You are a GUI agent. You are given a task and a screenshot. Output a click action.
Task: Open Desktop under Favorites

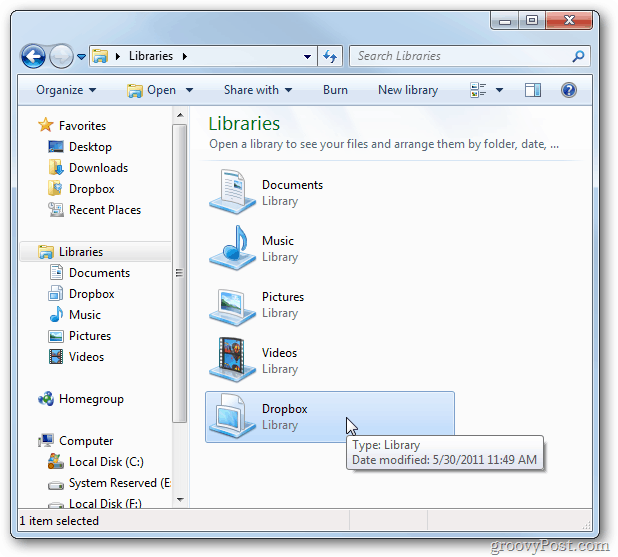pyautogui.click(x=90, y=147)
